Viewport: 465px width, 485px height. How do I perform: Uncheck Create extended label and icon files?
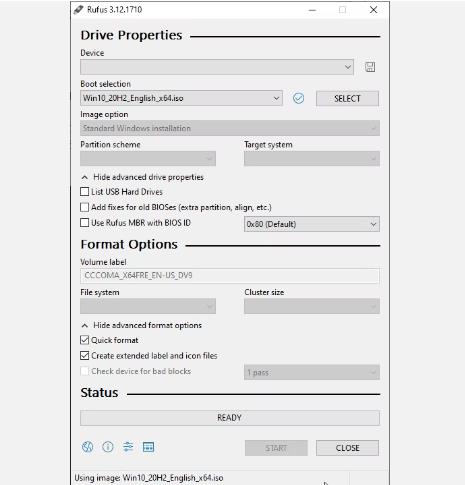coord(85,356)
